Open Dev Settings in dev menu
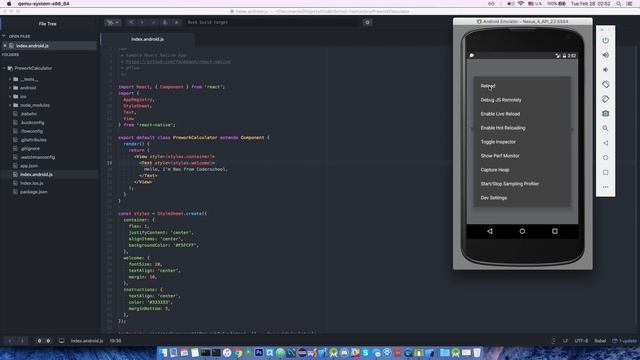 [x=522, y=198]
